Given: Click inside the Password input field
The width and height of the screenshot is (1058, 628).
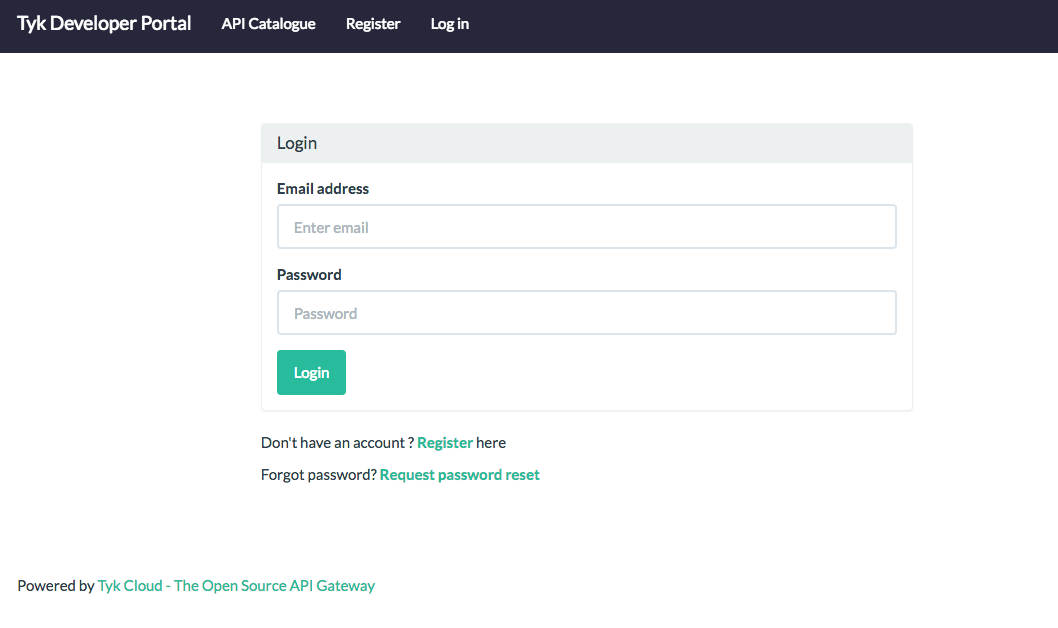Looking at the screenshot, I should tap(586, 312).
